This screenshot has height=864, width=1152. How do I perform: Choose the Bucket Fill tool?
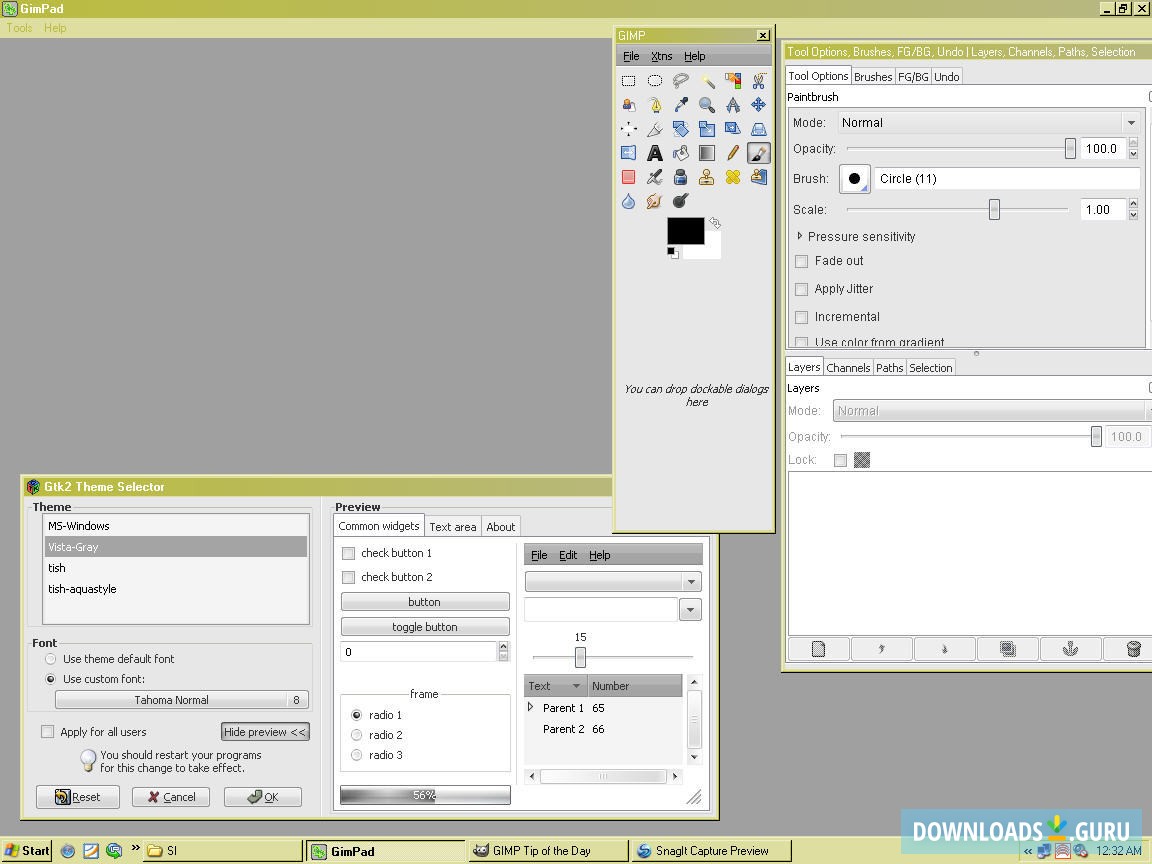680,152
